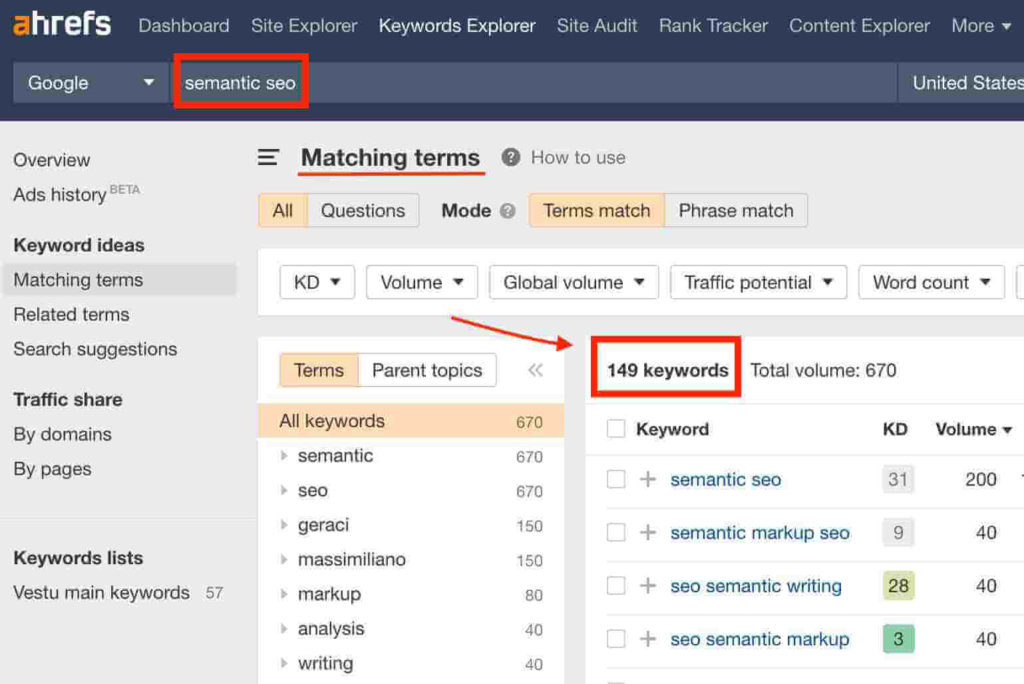The width and height of the screenshot is (1024, 684).
Task: Click the semantic seo search input field
Action: (240, 83)
